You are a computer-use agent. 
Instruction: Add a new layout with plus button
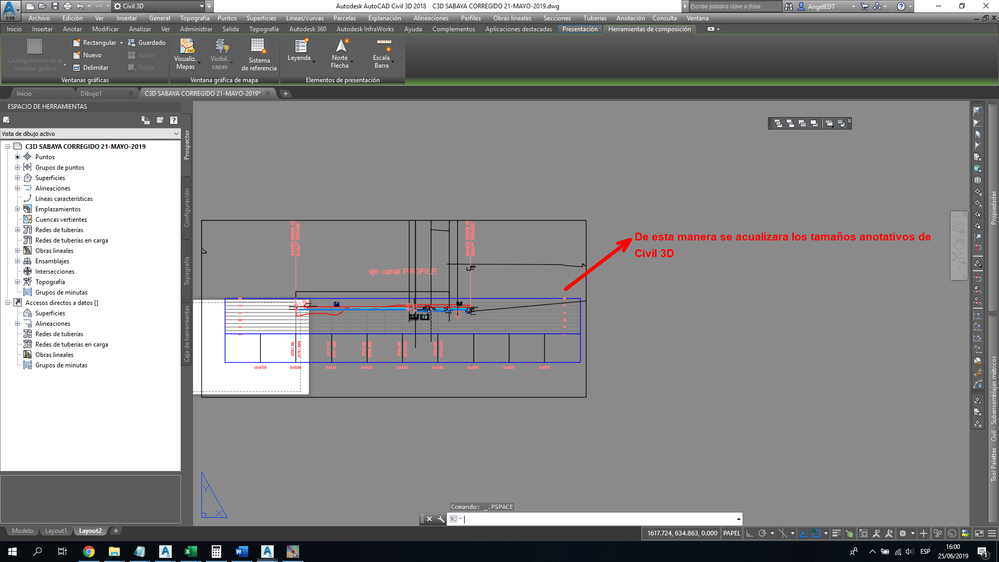click(116, 531)
